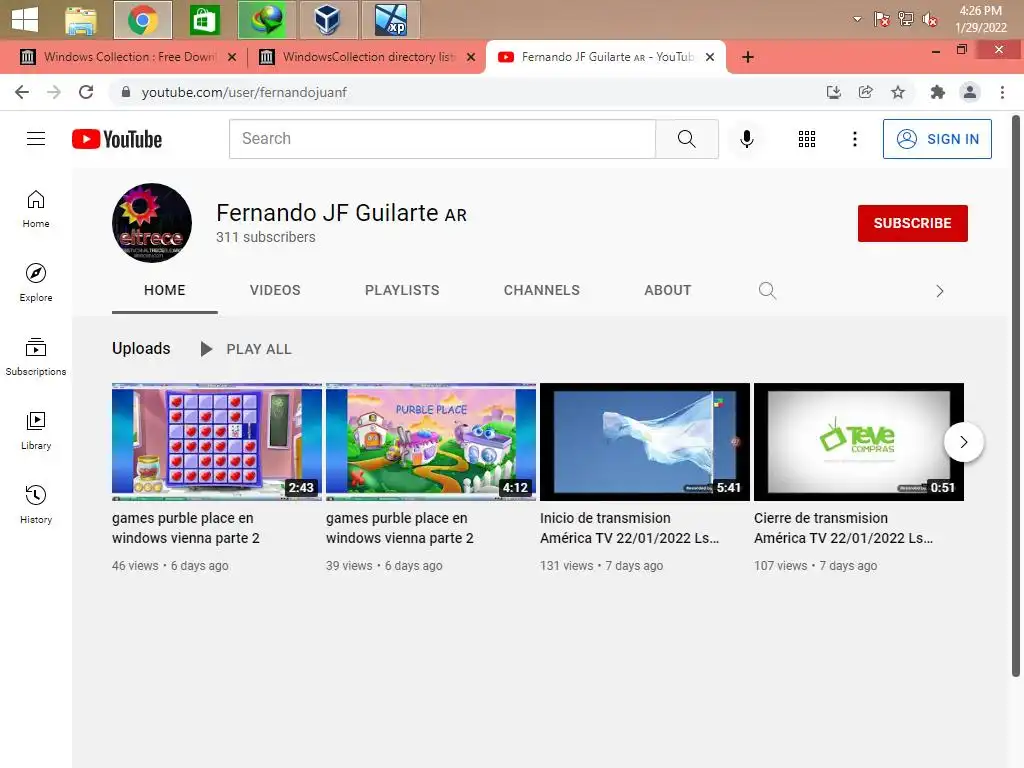This screenshot has height=768, width=1024.
Task: Switch to Playlists tab
Action: pyautogui.click(x=402, y=290)
